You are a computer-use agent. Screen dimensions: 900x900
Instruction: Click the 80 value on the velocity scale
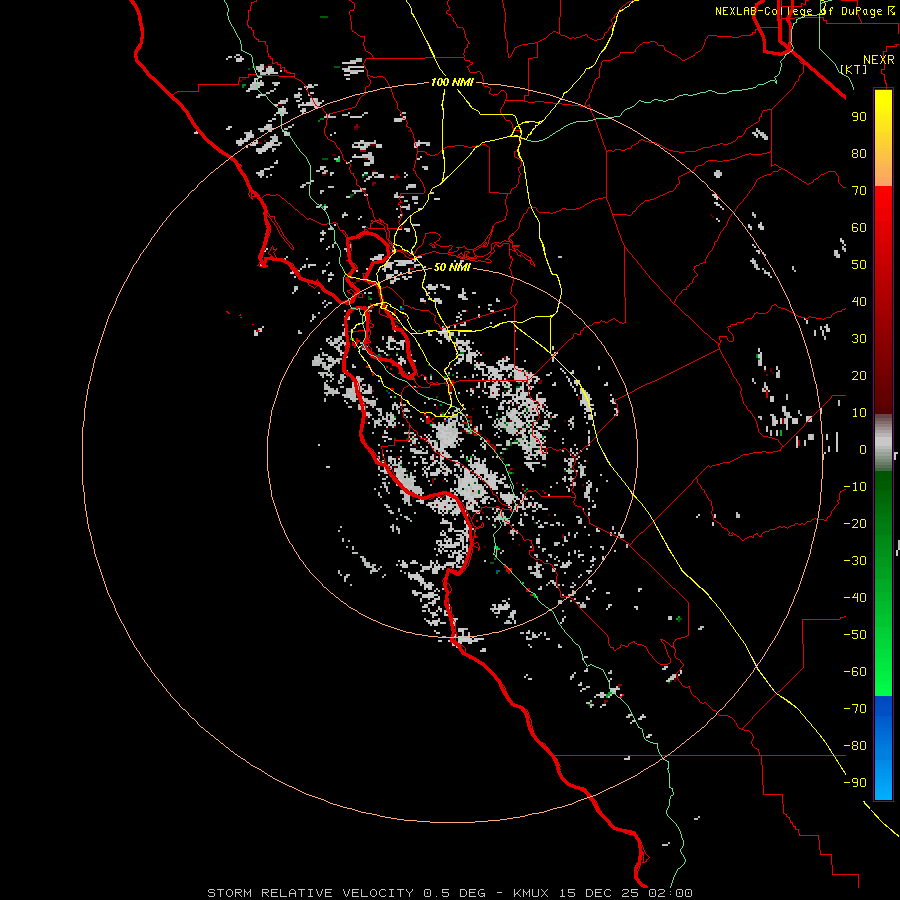click(x=859, y=154)
